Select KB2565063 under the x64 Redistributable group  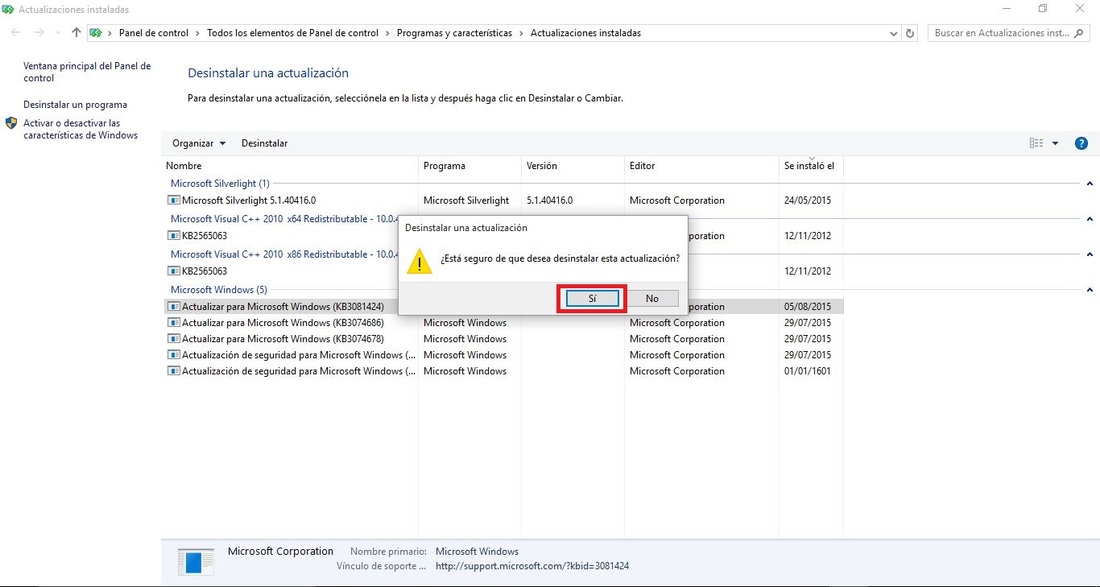coord(205,236)
